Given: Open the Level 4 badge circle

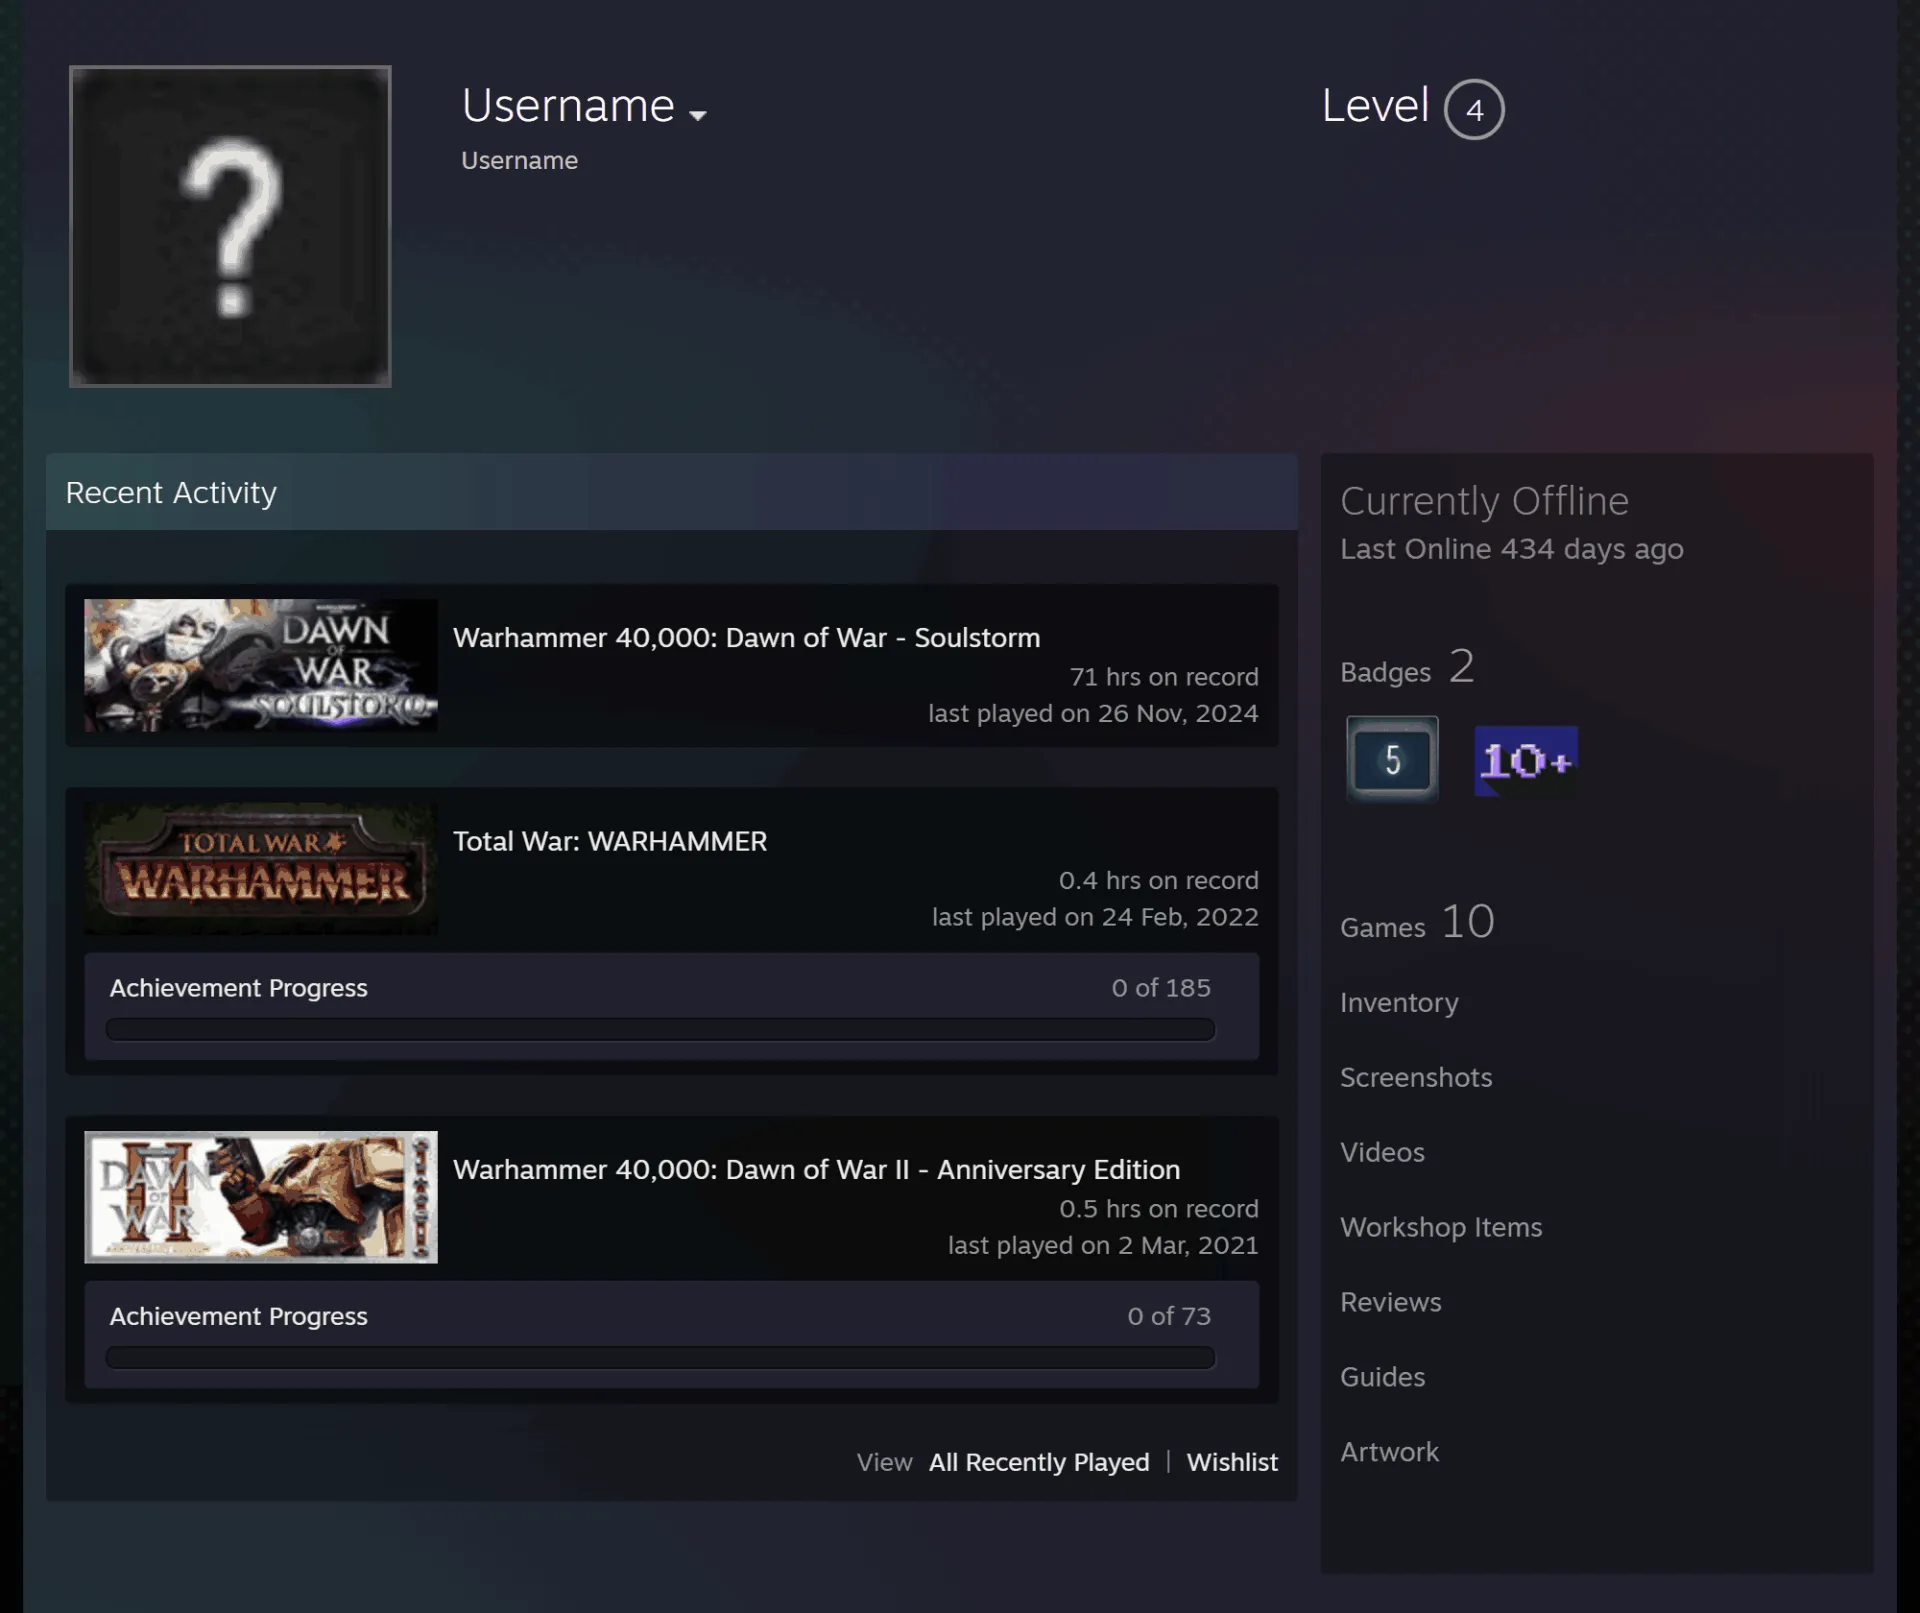Looking at the screenshot, I should [x=1474, y=109].
